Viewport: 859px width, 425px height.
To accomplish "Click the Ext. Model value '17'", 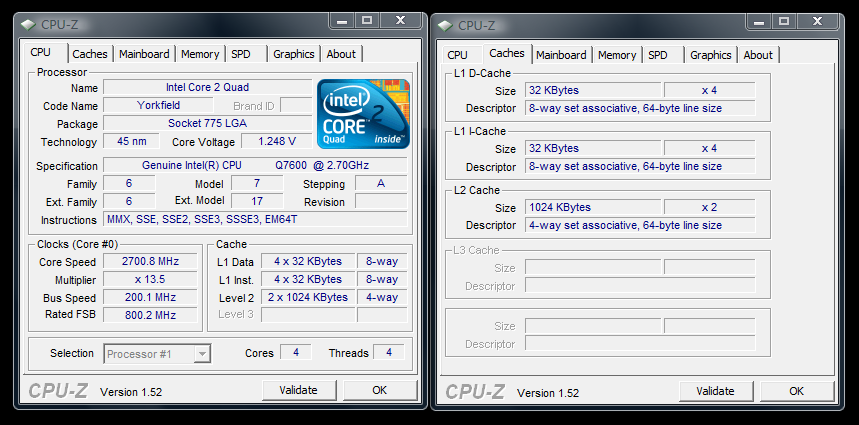I will (x=257, y=201).
